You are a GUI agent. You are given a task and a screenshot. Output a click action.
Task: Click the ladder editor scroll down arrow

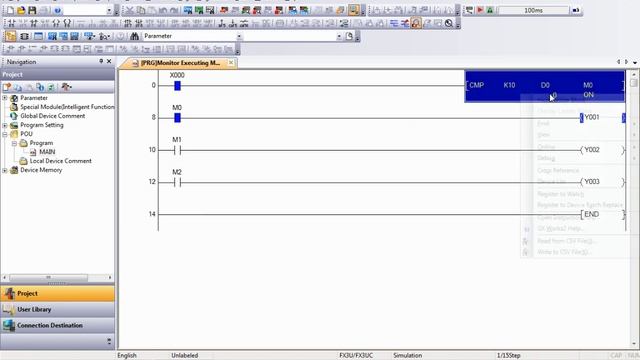(x=633, y=344)
